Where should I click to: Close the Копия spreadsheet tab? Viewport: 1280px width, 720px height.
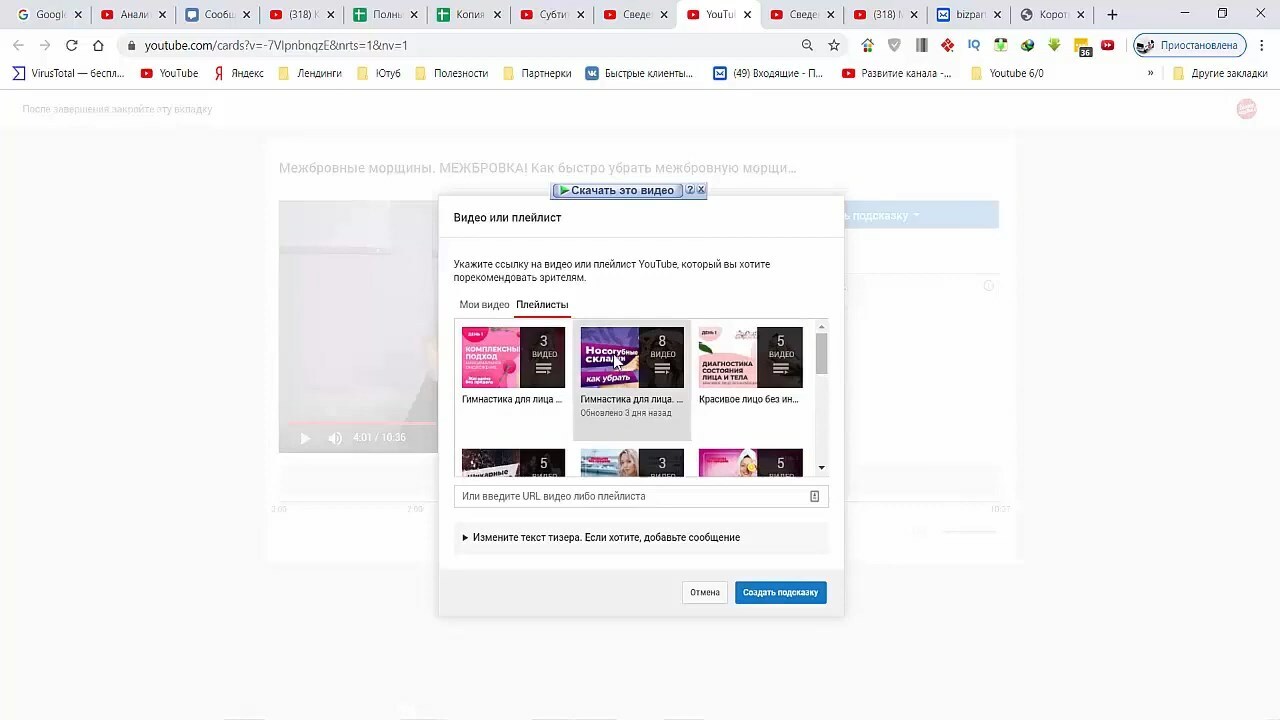498,15
